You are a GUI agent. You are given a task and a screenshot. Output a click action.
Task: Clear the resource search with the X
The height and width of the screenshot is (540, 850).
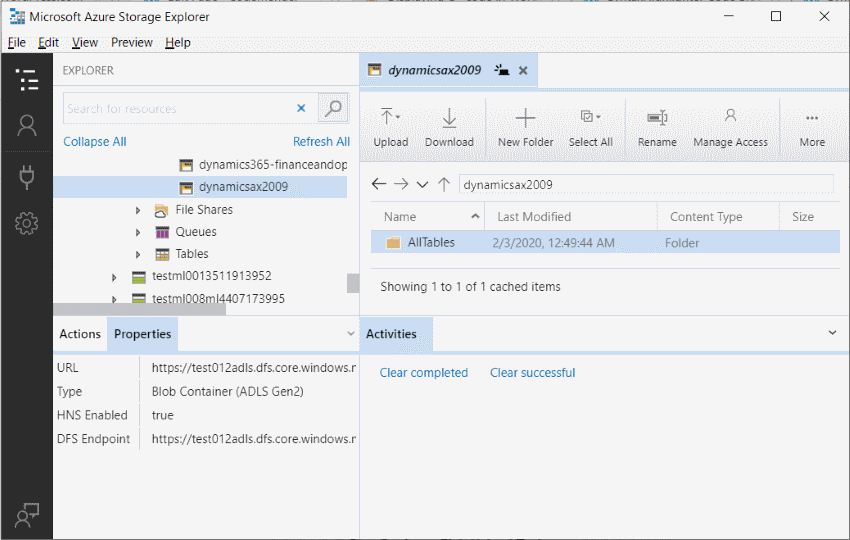pyautogui.click(x=301, y=108)
